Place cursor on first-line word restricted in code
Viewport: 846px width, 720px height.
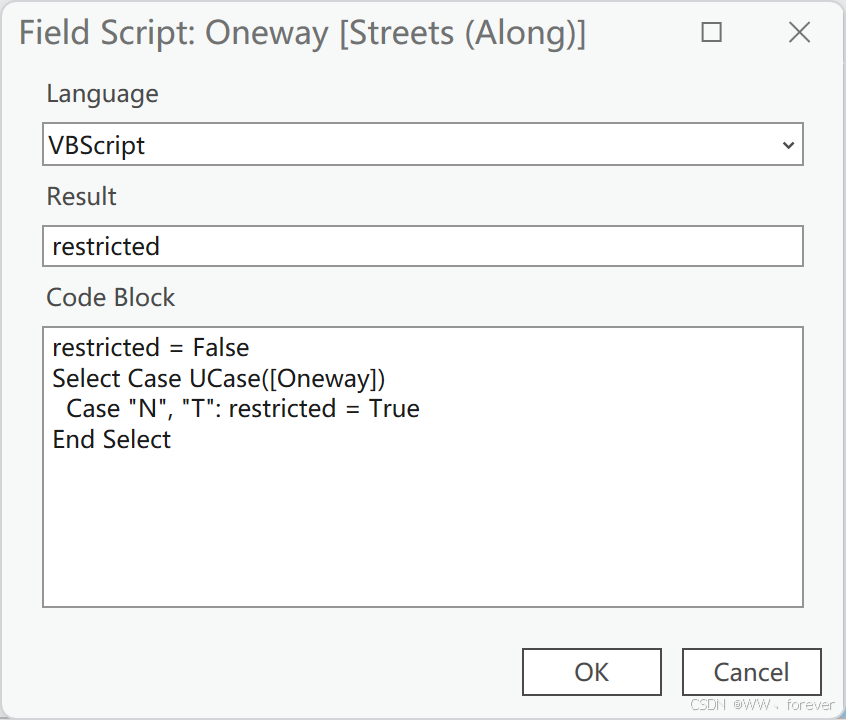pyautogui.click(x=106, y=348)
